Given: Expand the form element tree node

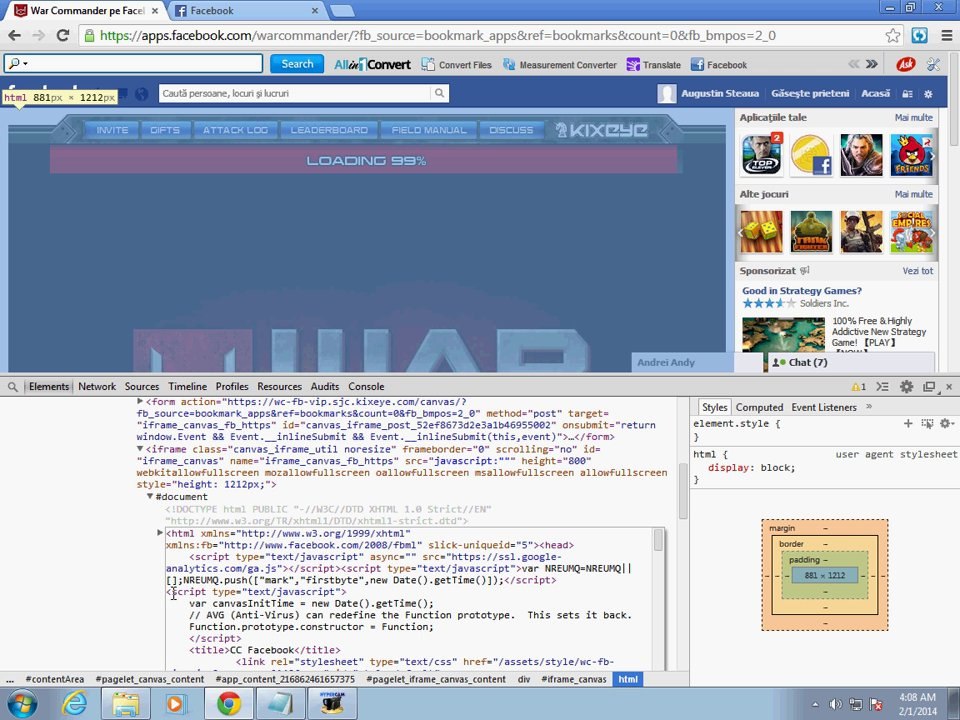Looking at the screenshot, I should point(140,402).
